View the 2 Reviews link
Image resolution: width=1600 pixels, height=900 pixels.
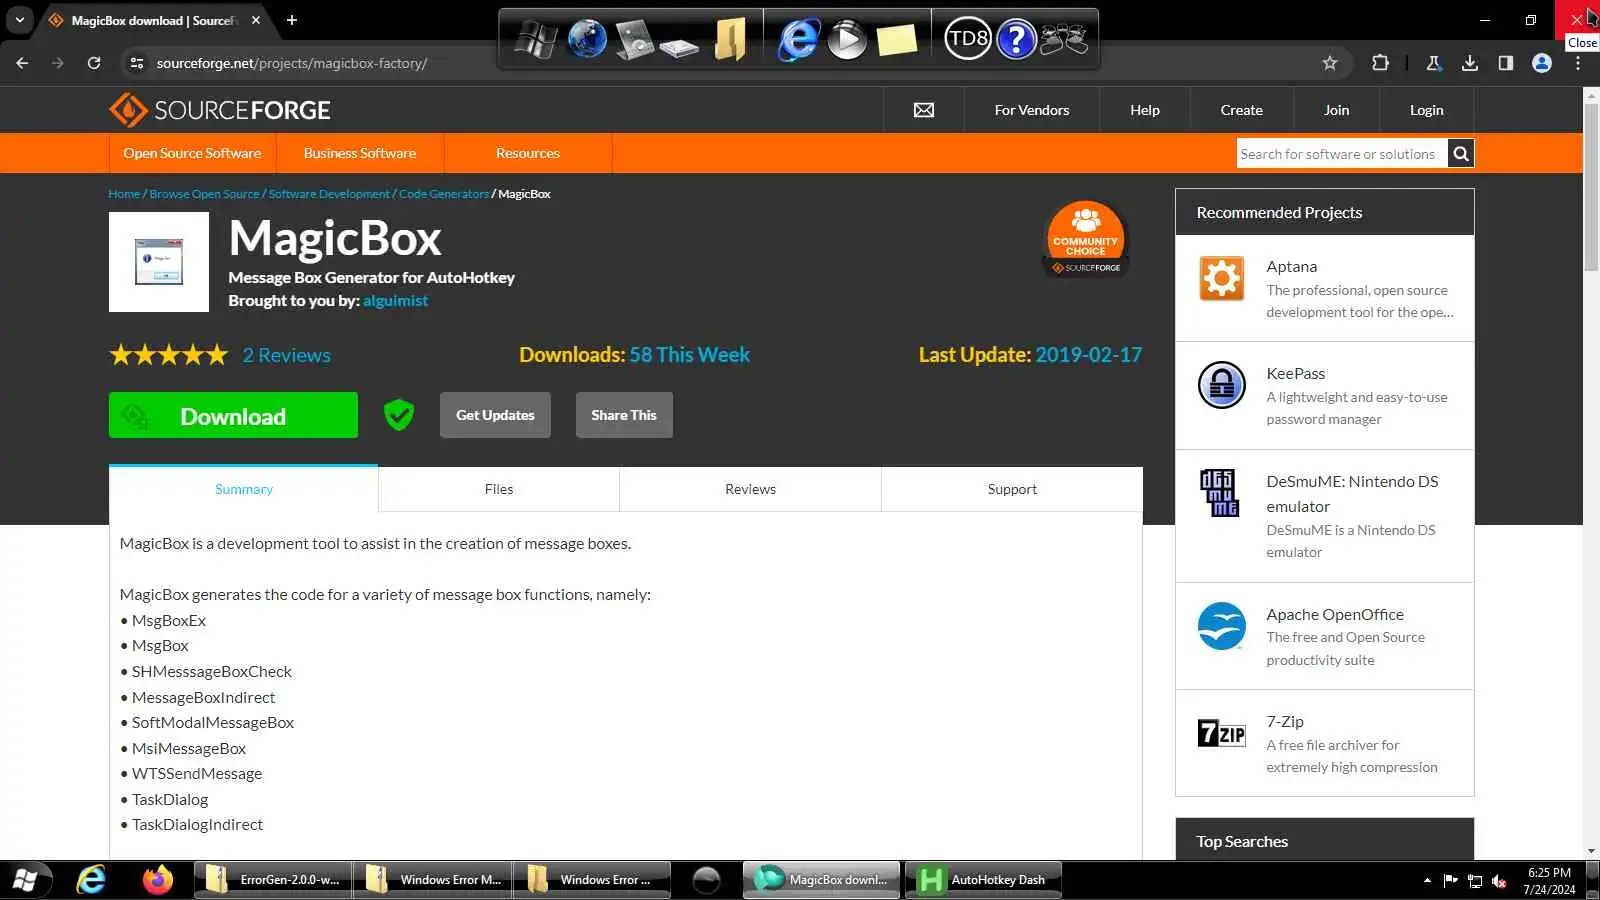tap(286, 355)
